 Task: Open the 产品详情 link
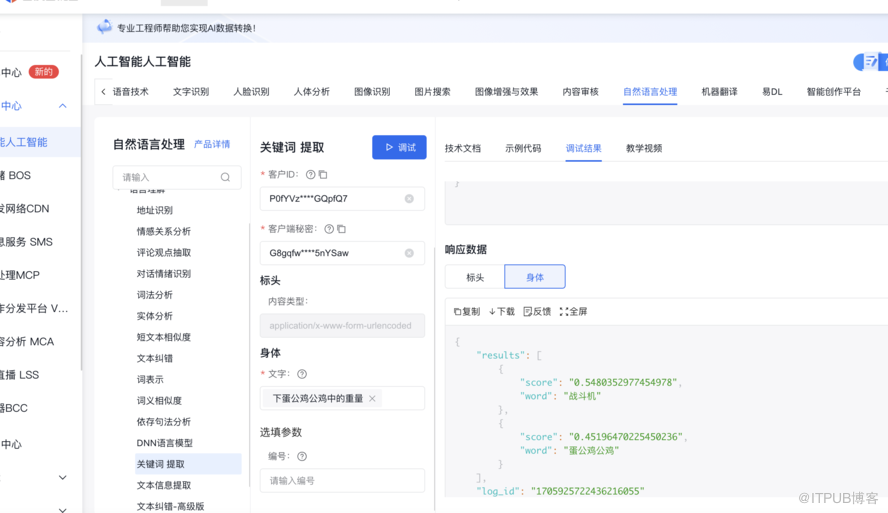click(212, 145)
